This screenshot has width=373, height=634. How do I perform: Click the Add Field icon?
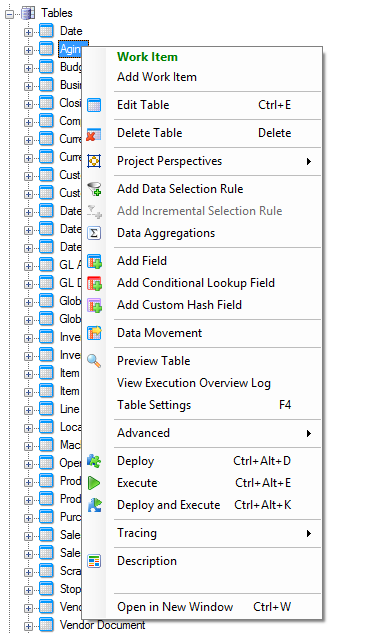pos(95,262)
